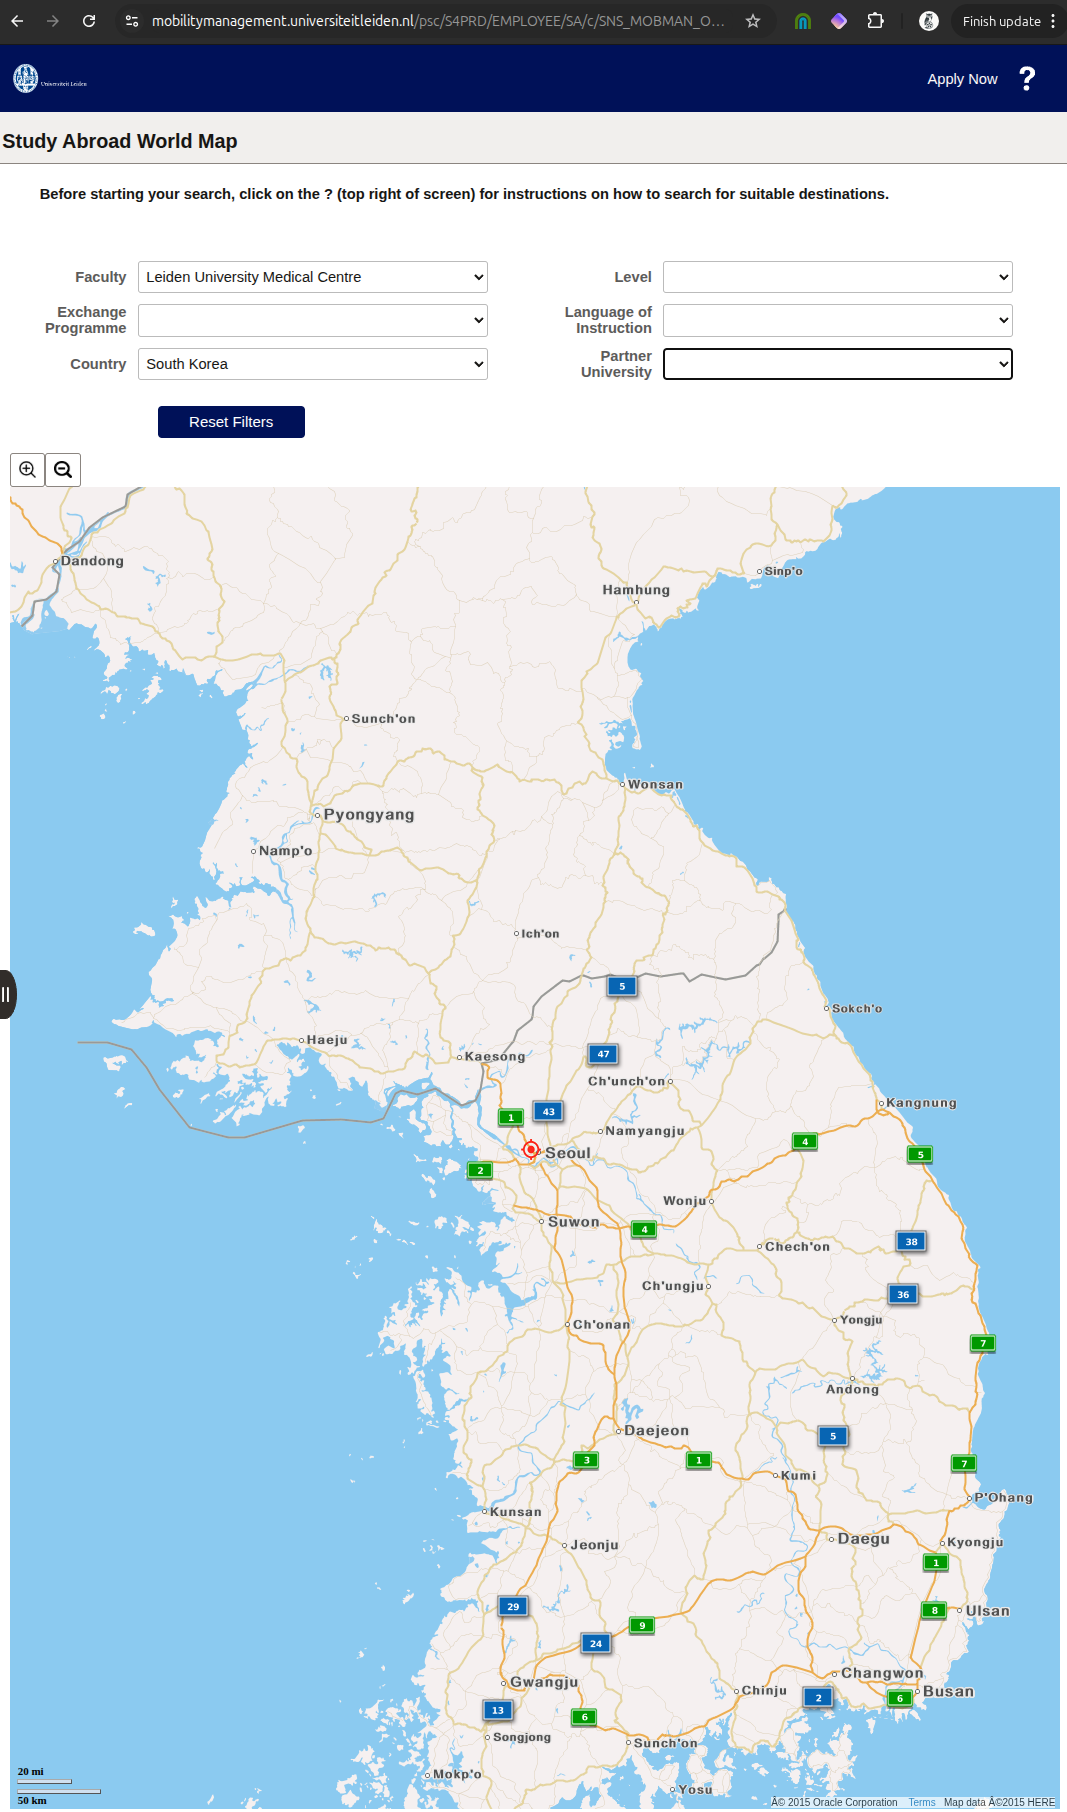
Task: Select the green map marker labeled 9
Action: point(642,1625)
